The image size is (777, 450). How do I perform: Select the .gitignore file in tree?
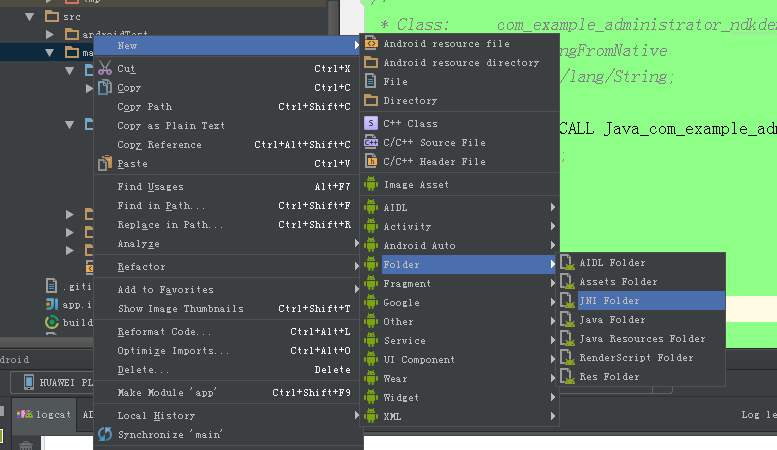pyautogui.click(x=76, y=287)
